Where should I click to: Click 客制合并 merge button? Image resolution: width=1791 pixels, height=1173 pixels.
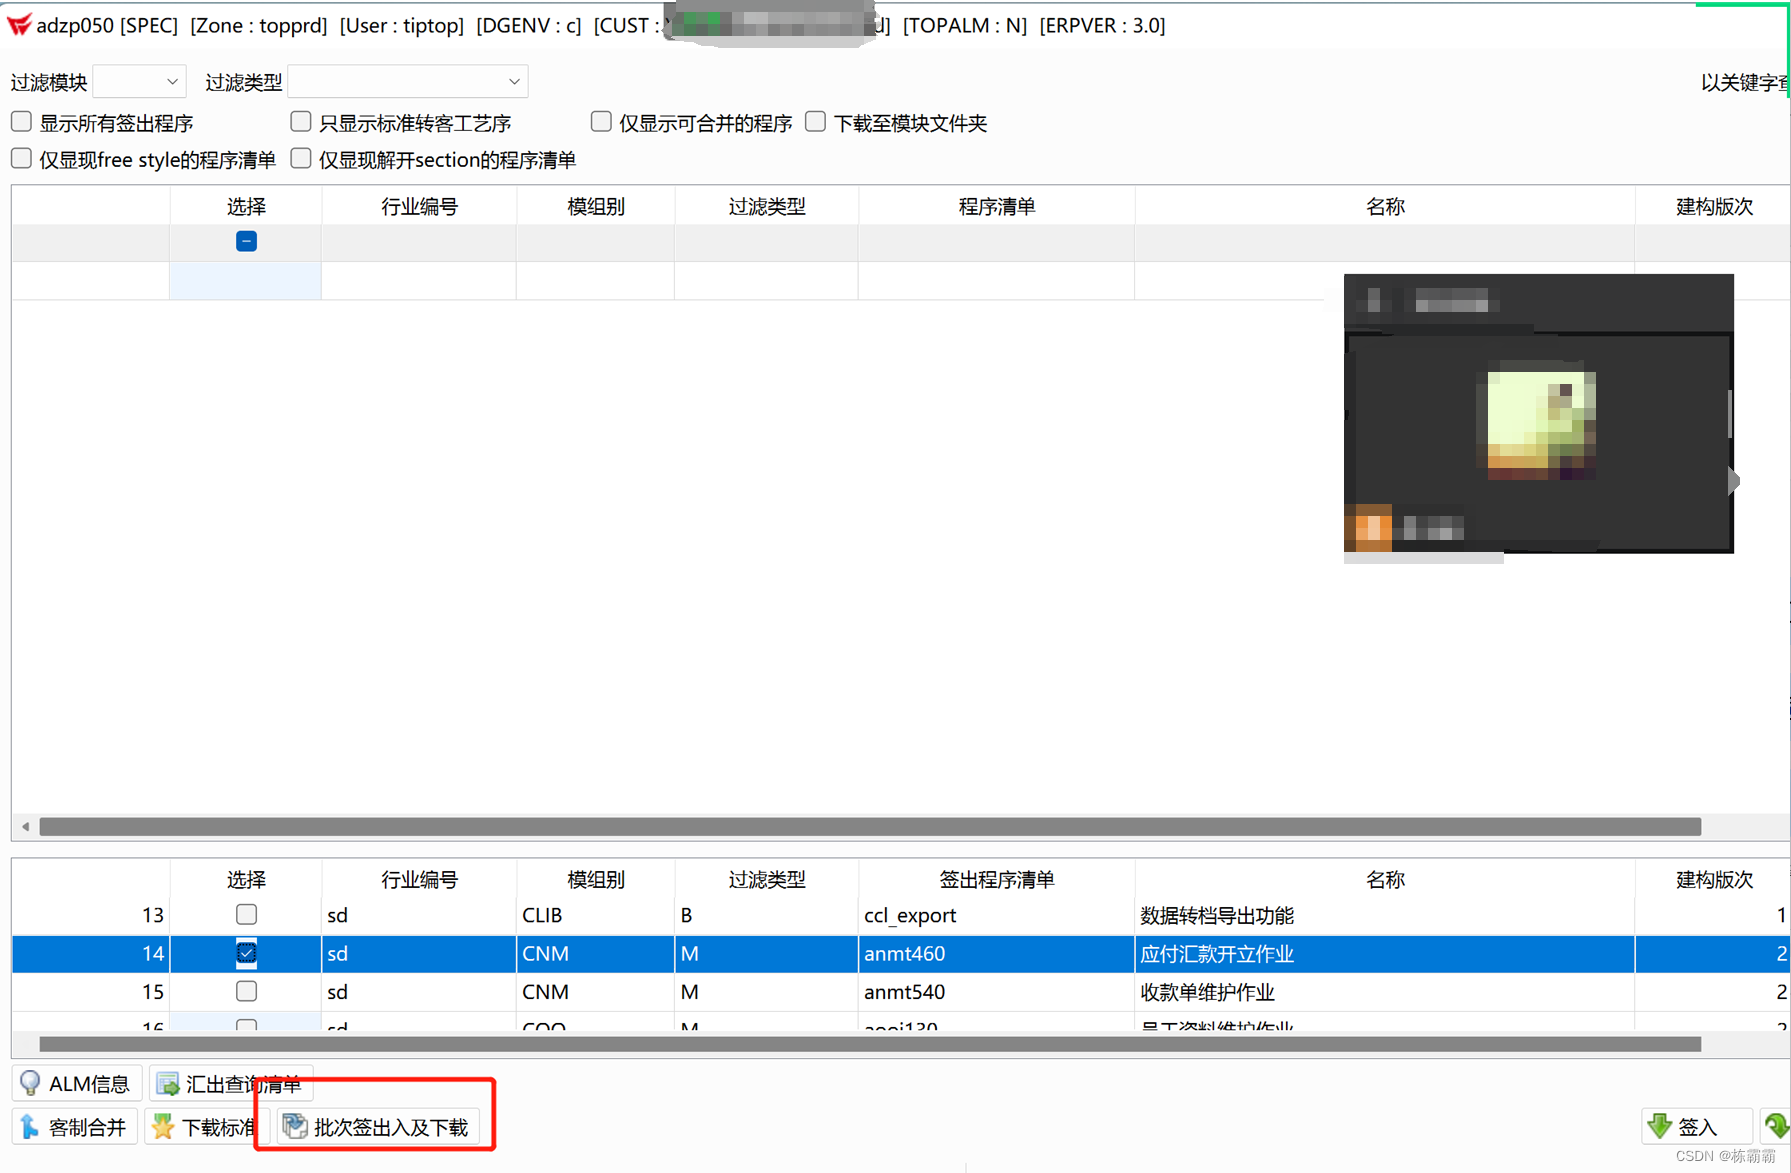pyautogui.click(x=74, y=1127)
